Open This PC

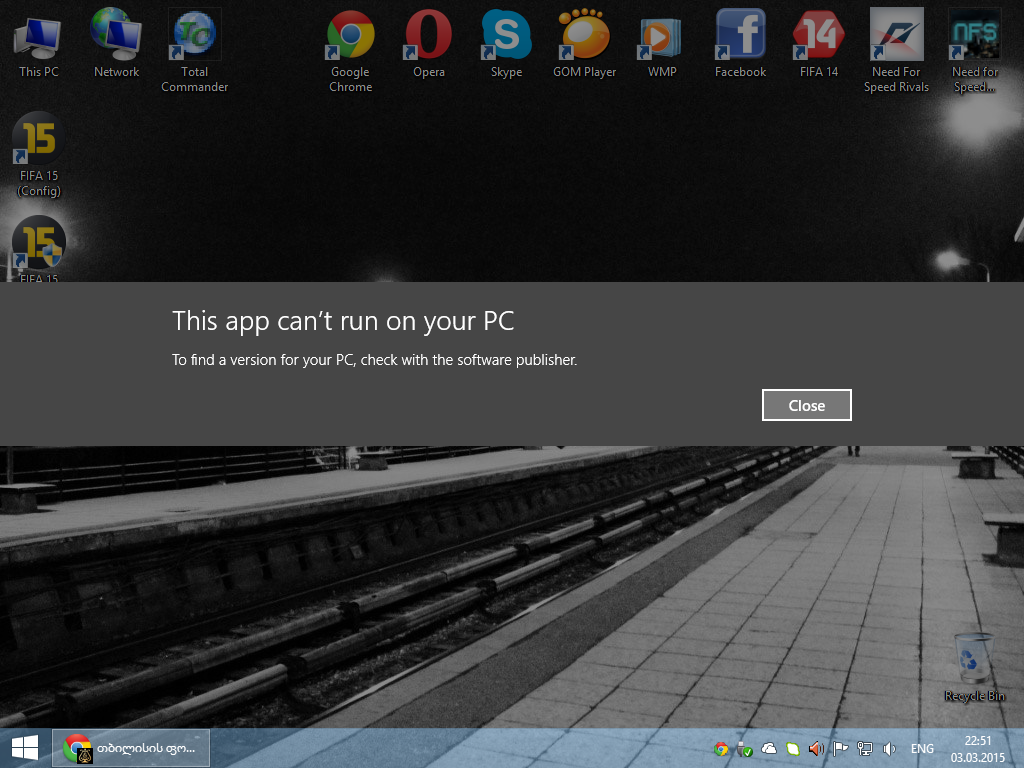point(37,33)
